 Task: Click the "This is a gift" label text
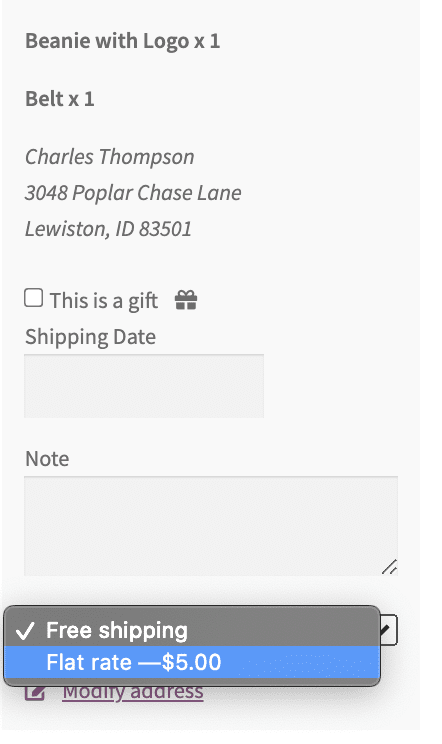[104, 301]
